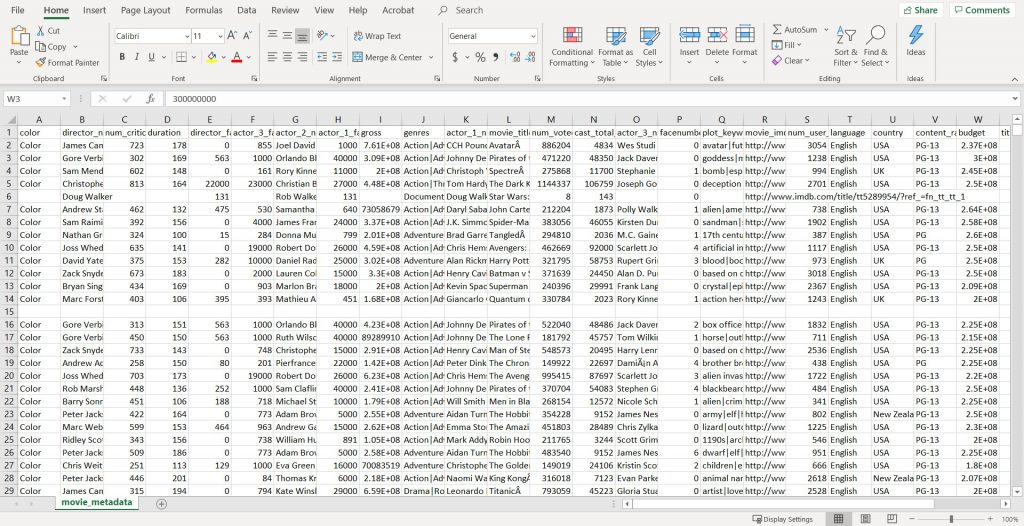Middle align cell contents

(x=287, y=36)
